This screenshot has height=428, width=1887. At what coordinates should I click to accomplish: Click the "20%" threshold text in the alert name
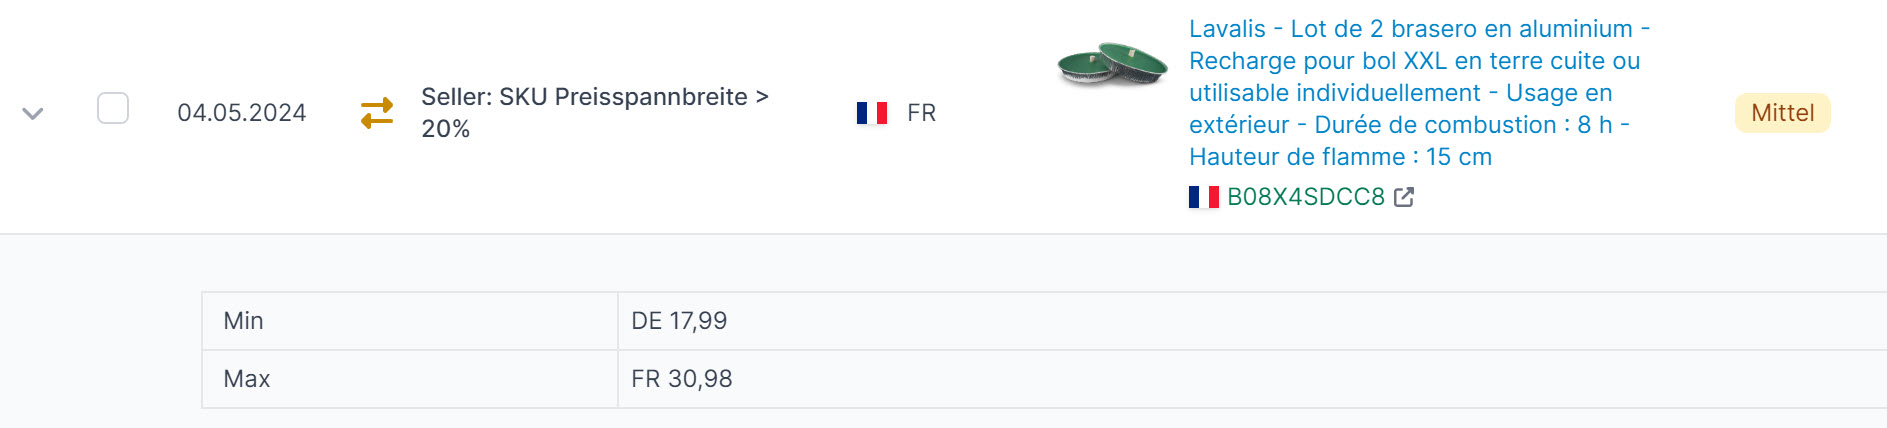[446, 129]
